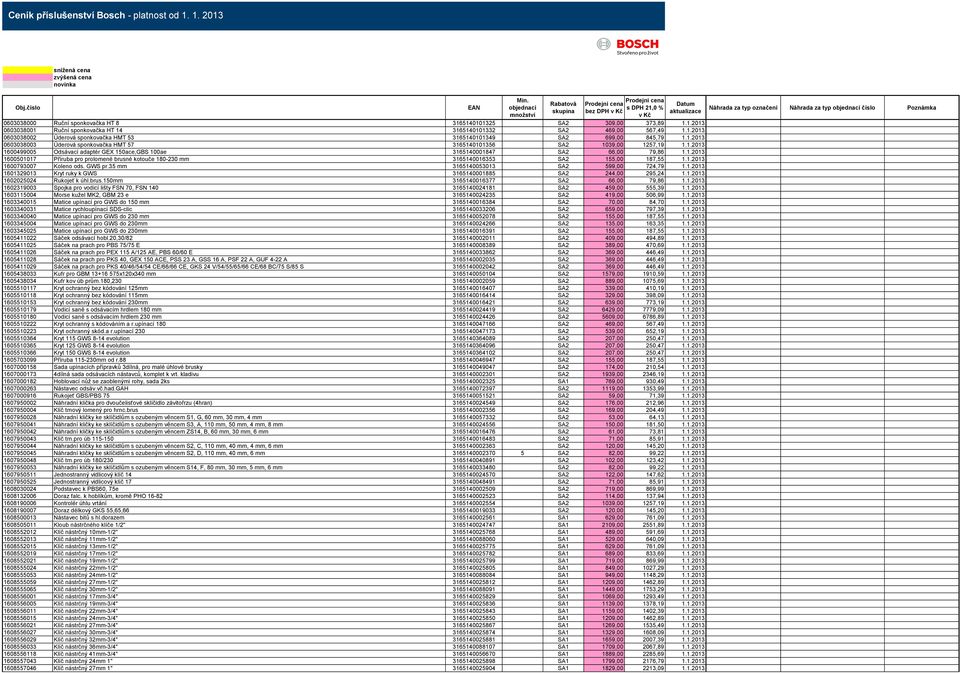Select 'Náhrada za typ objednací číslo' header
This screenshot has width=960, height=673.
832,108
